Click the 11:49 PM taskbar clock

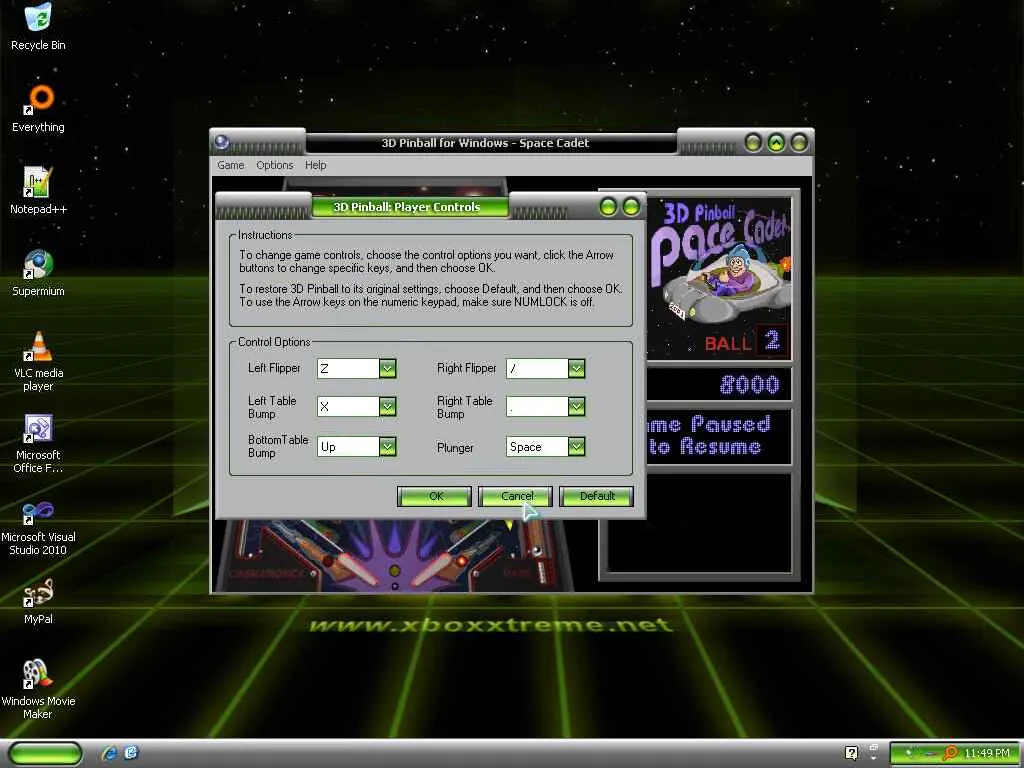[x=986, y=754]
